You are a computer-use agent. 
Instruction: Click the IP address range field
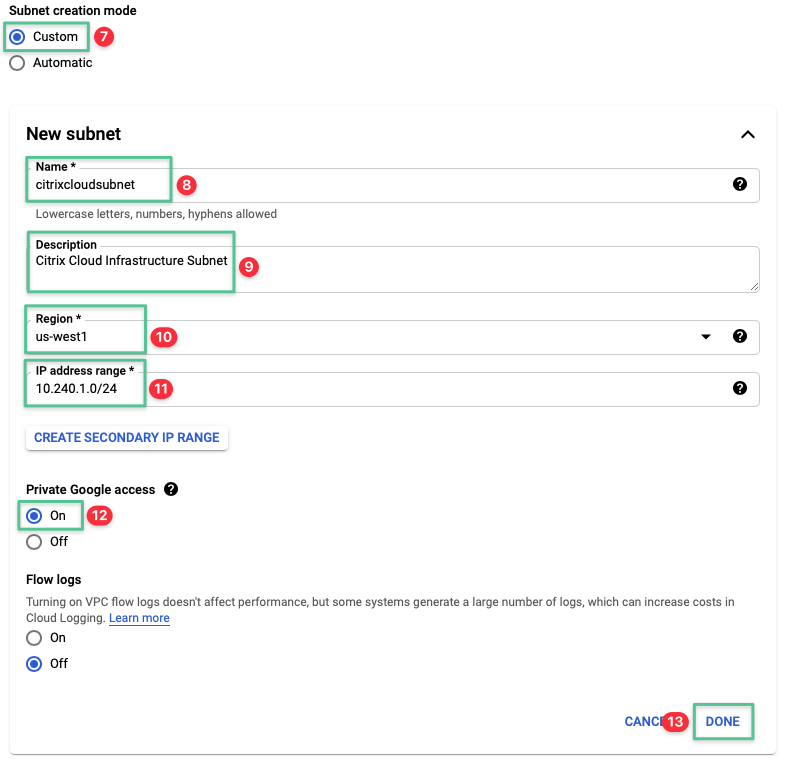coord(400,389)
